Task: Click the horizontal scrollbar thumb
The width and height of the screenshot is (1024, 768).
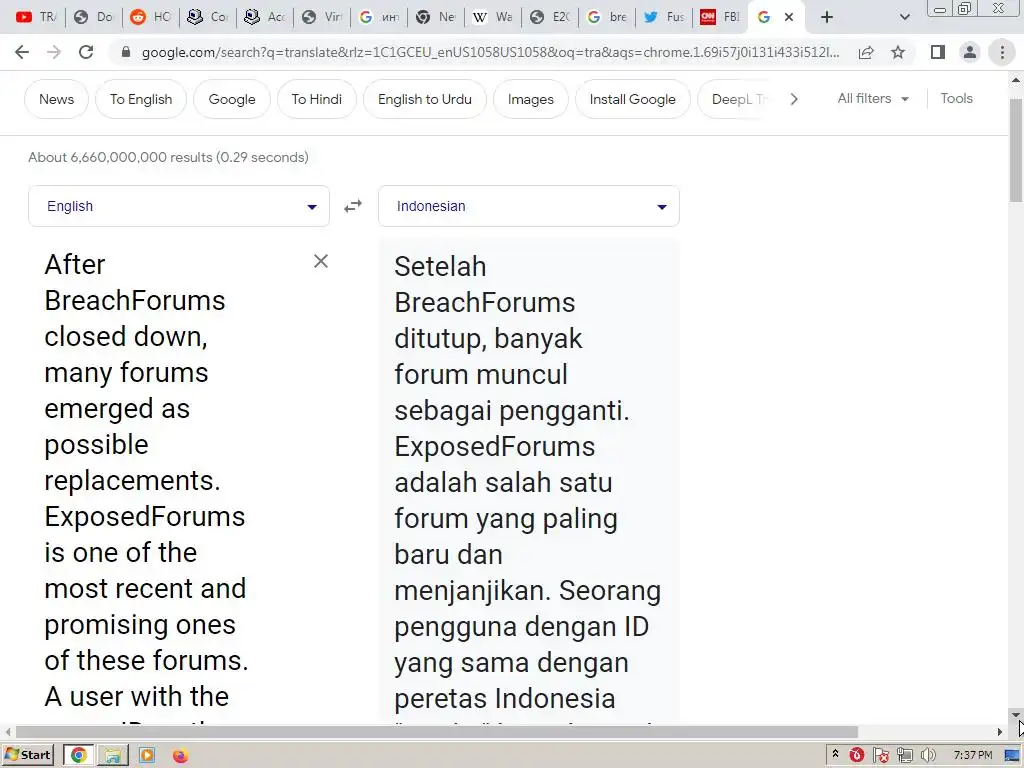Action: 436,731
